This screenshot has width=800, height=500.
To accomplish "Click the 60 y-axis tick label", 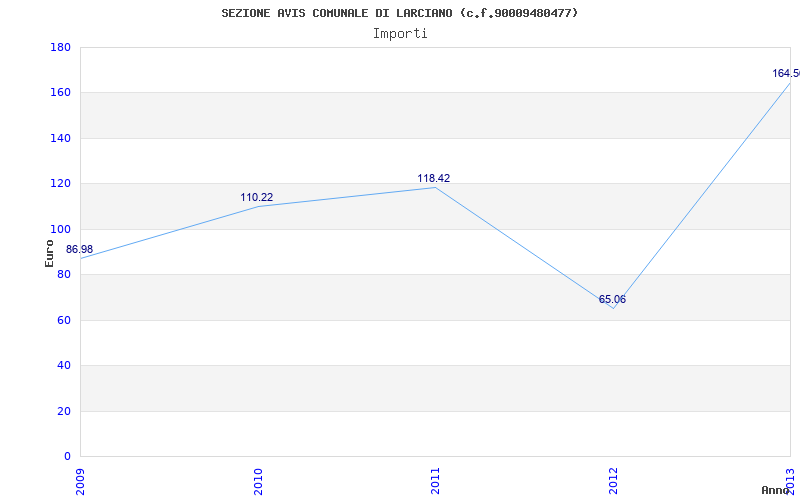I will pyautogui.click(x=64, y=320).
